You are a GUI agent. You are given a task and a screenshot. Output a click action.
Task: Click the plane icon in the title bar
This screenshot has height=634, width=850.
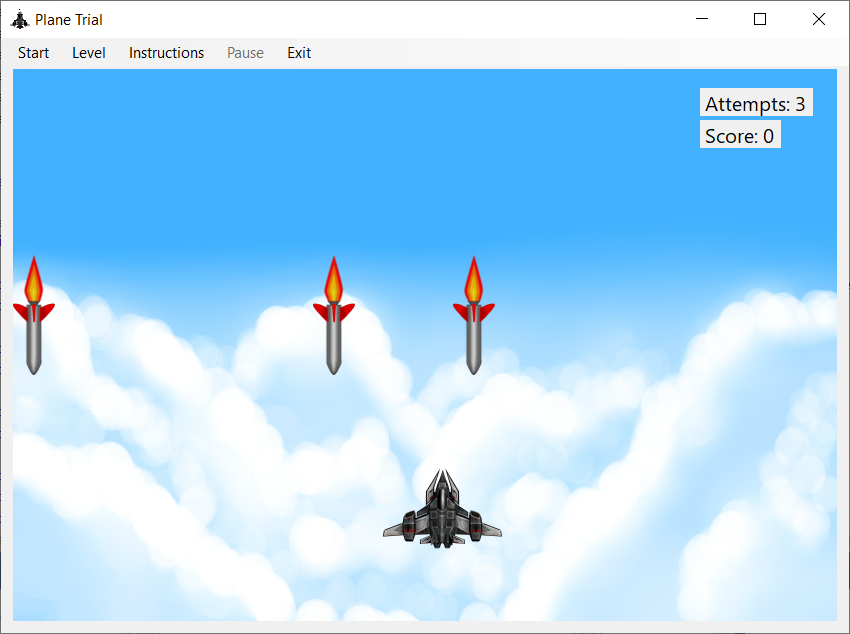22,19
